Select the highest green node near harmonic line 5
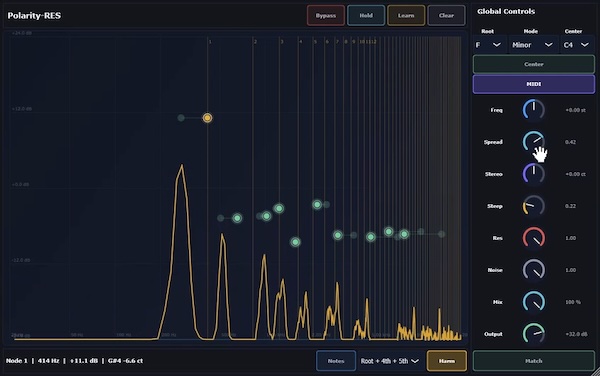The image size is (600, 376). pyautogui.click(x=317, y=205)
